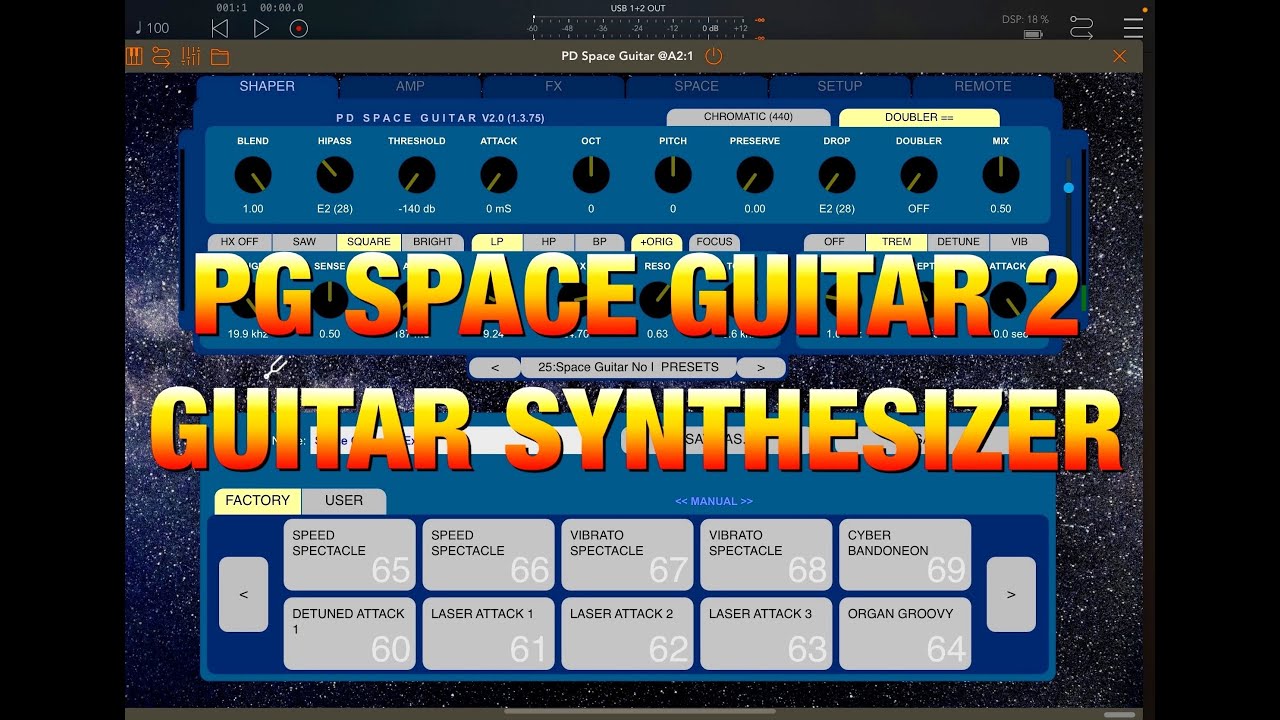Click the THRESHOLD knob
The height and width of the screenshot is (720, 1280).
(417, 175)
